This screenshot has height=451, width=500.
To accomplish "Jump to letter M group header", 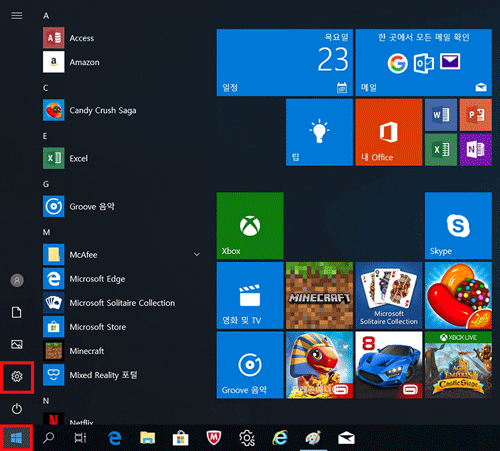I will pyautogui.click(x=46, y=232).
